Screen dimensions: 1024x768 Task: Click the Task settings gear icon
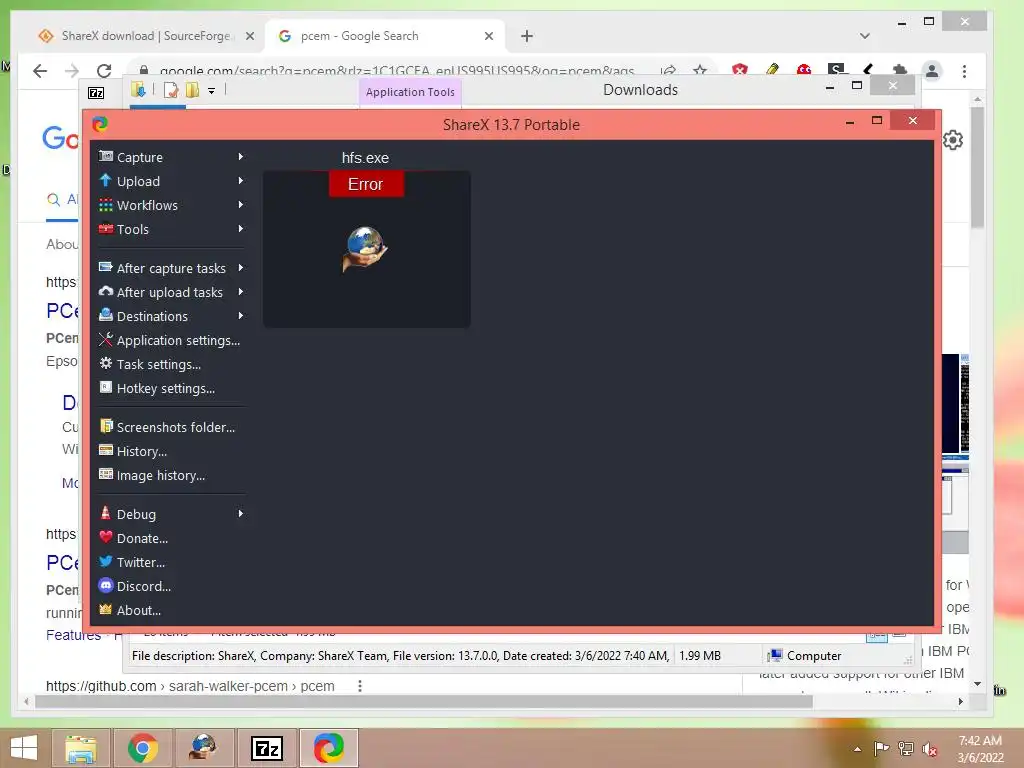(x=105, y=363)
